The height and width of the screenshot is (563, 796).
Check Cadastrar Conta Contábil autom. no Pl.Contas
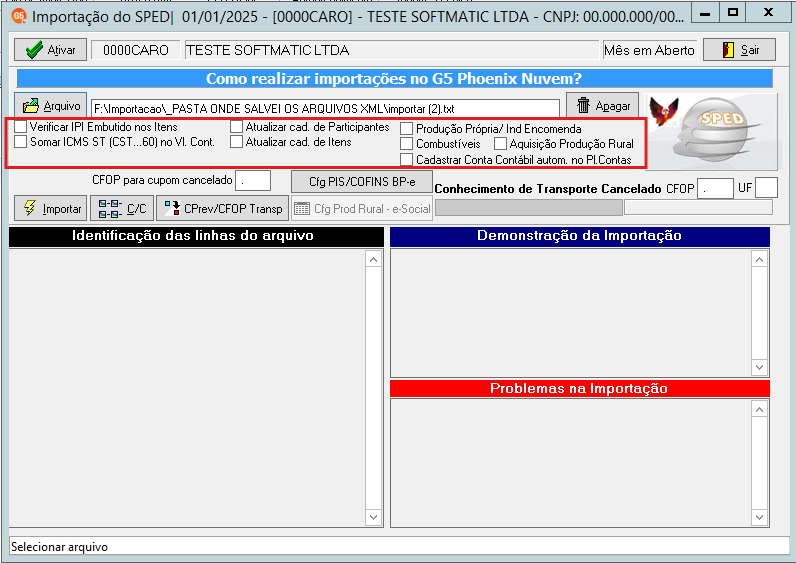pos(406,159)
